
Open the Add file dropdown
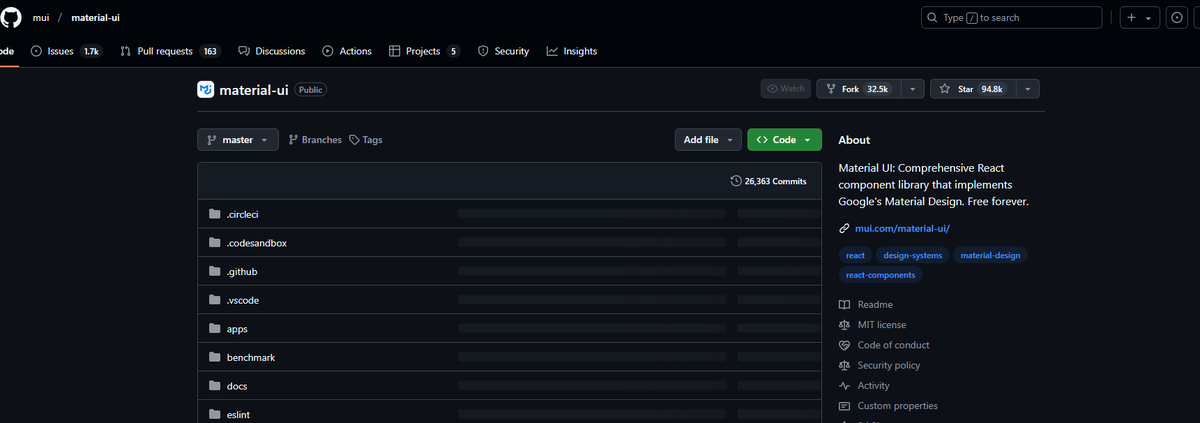(x=709, y=140)
